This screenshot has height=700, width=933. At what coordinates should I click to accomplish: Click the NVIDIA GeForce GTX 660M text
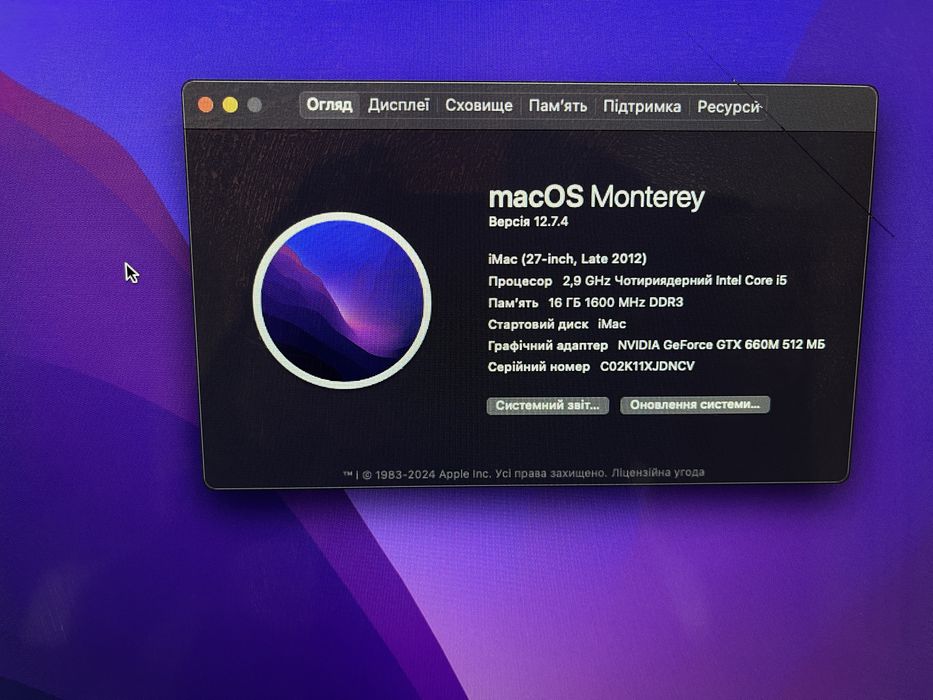(x=721, y=345)
